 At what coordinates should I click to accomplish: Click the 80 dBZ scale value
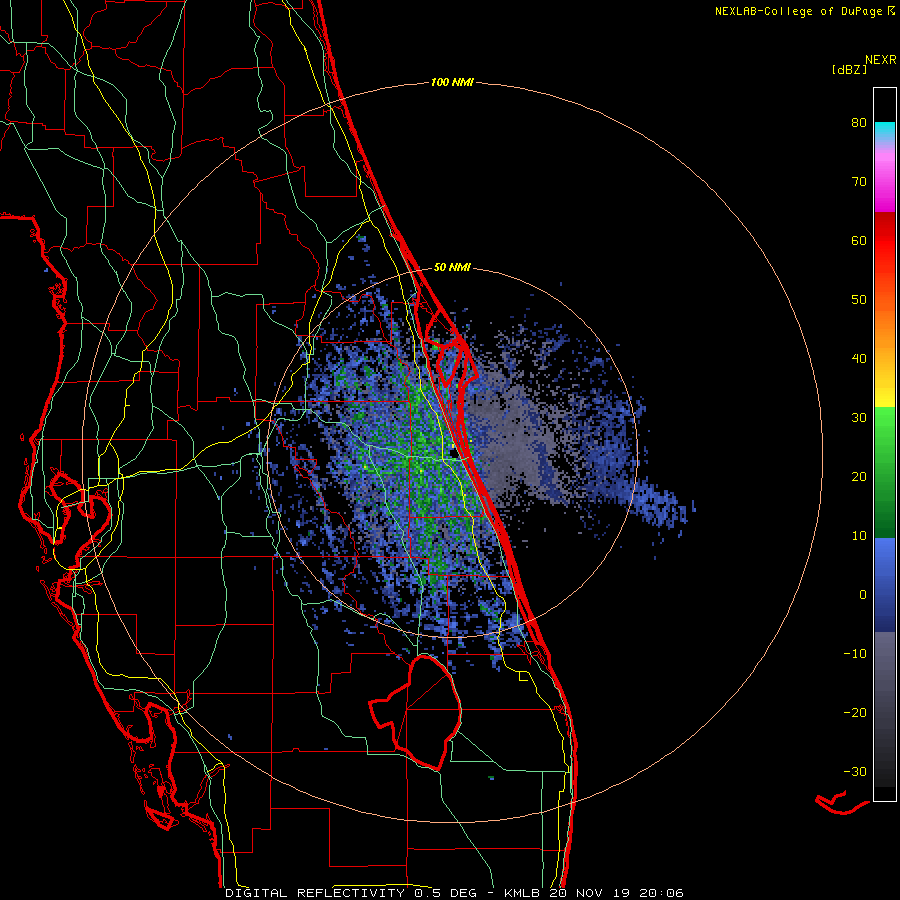pos(859,123)
